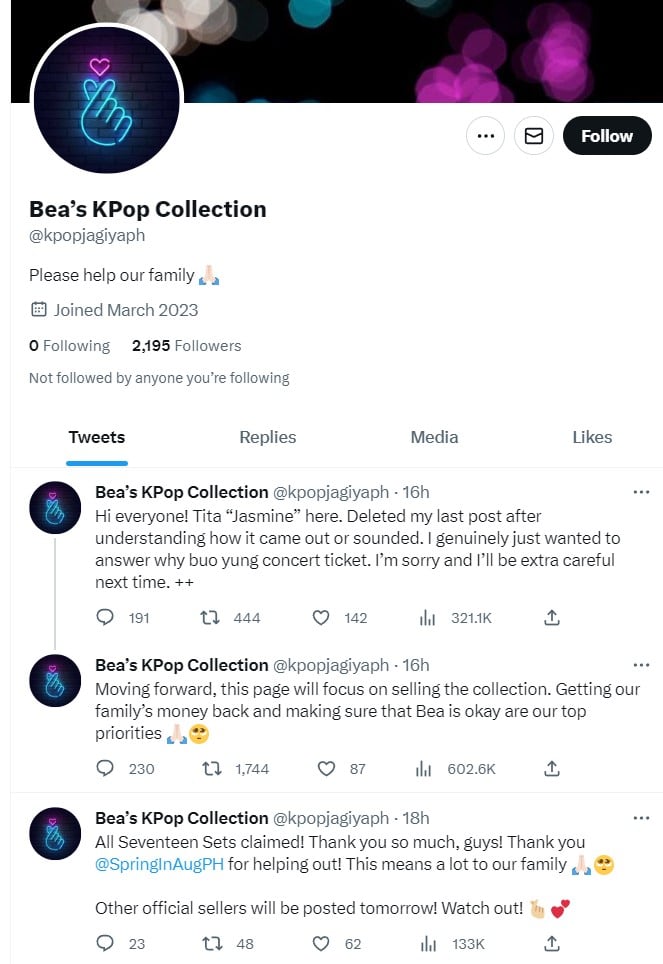Screen dimensions: 663x964
Task: Retweet the tweet with 1,744 retweets
Action: [211, 769]
